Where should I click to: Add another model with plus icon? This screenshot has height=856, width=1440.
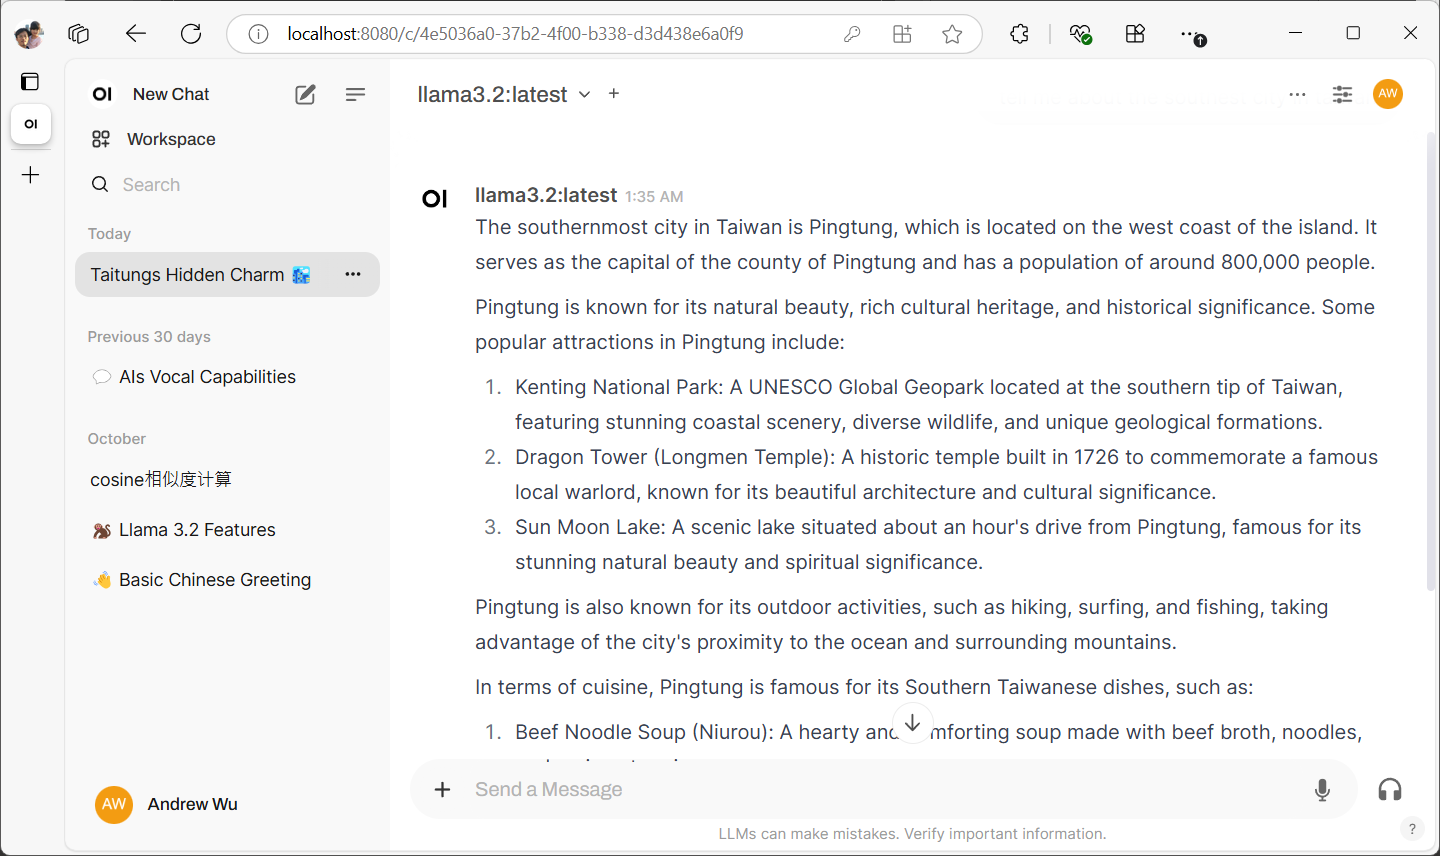coord(614,93)
